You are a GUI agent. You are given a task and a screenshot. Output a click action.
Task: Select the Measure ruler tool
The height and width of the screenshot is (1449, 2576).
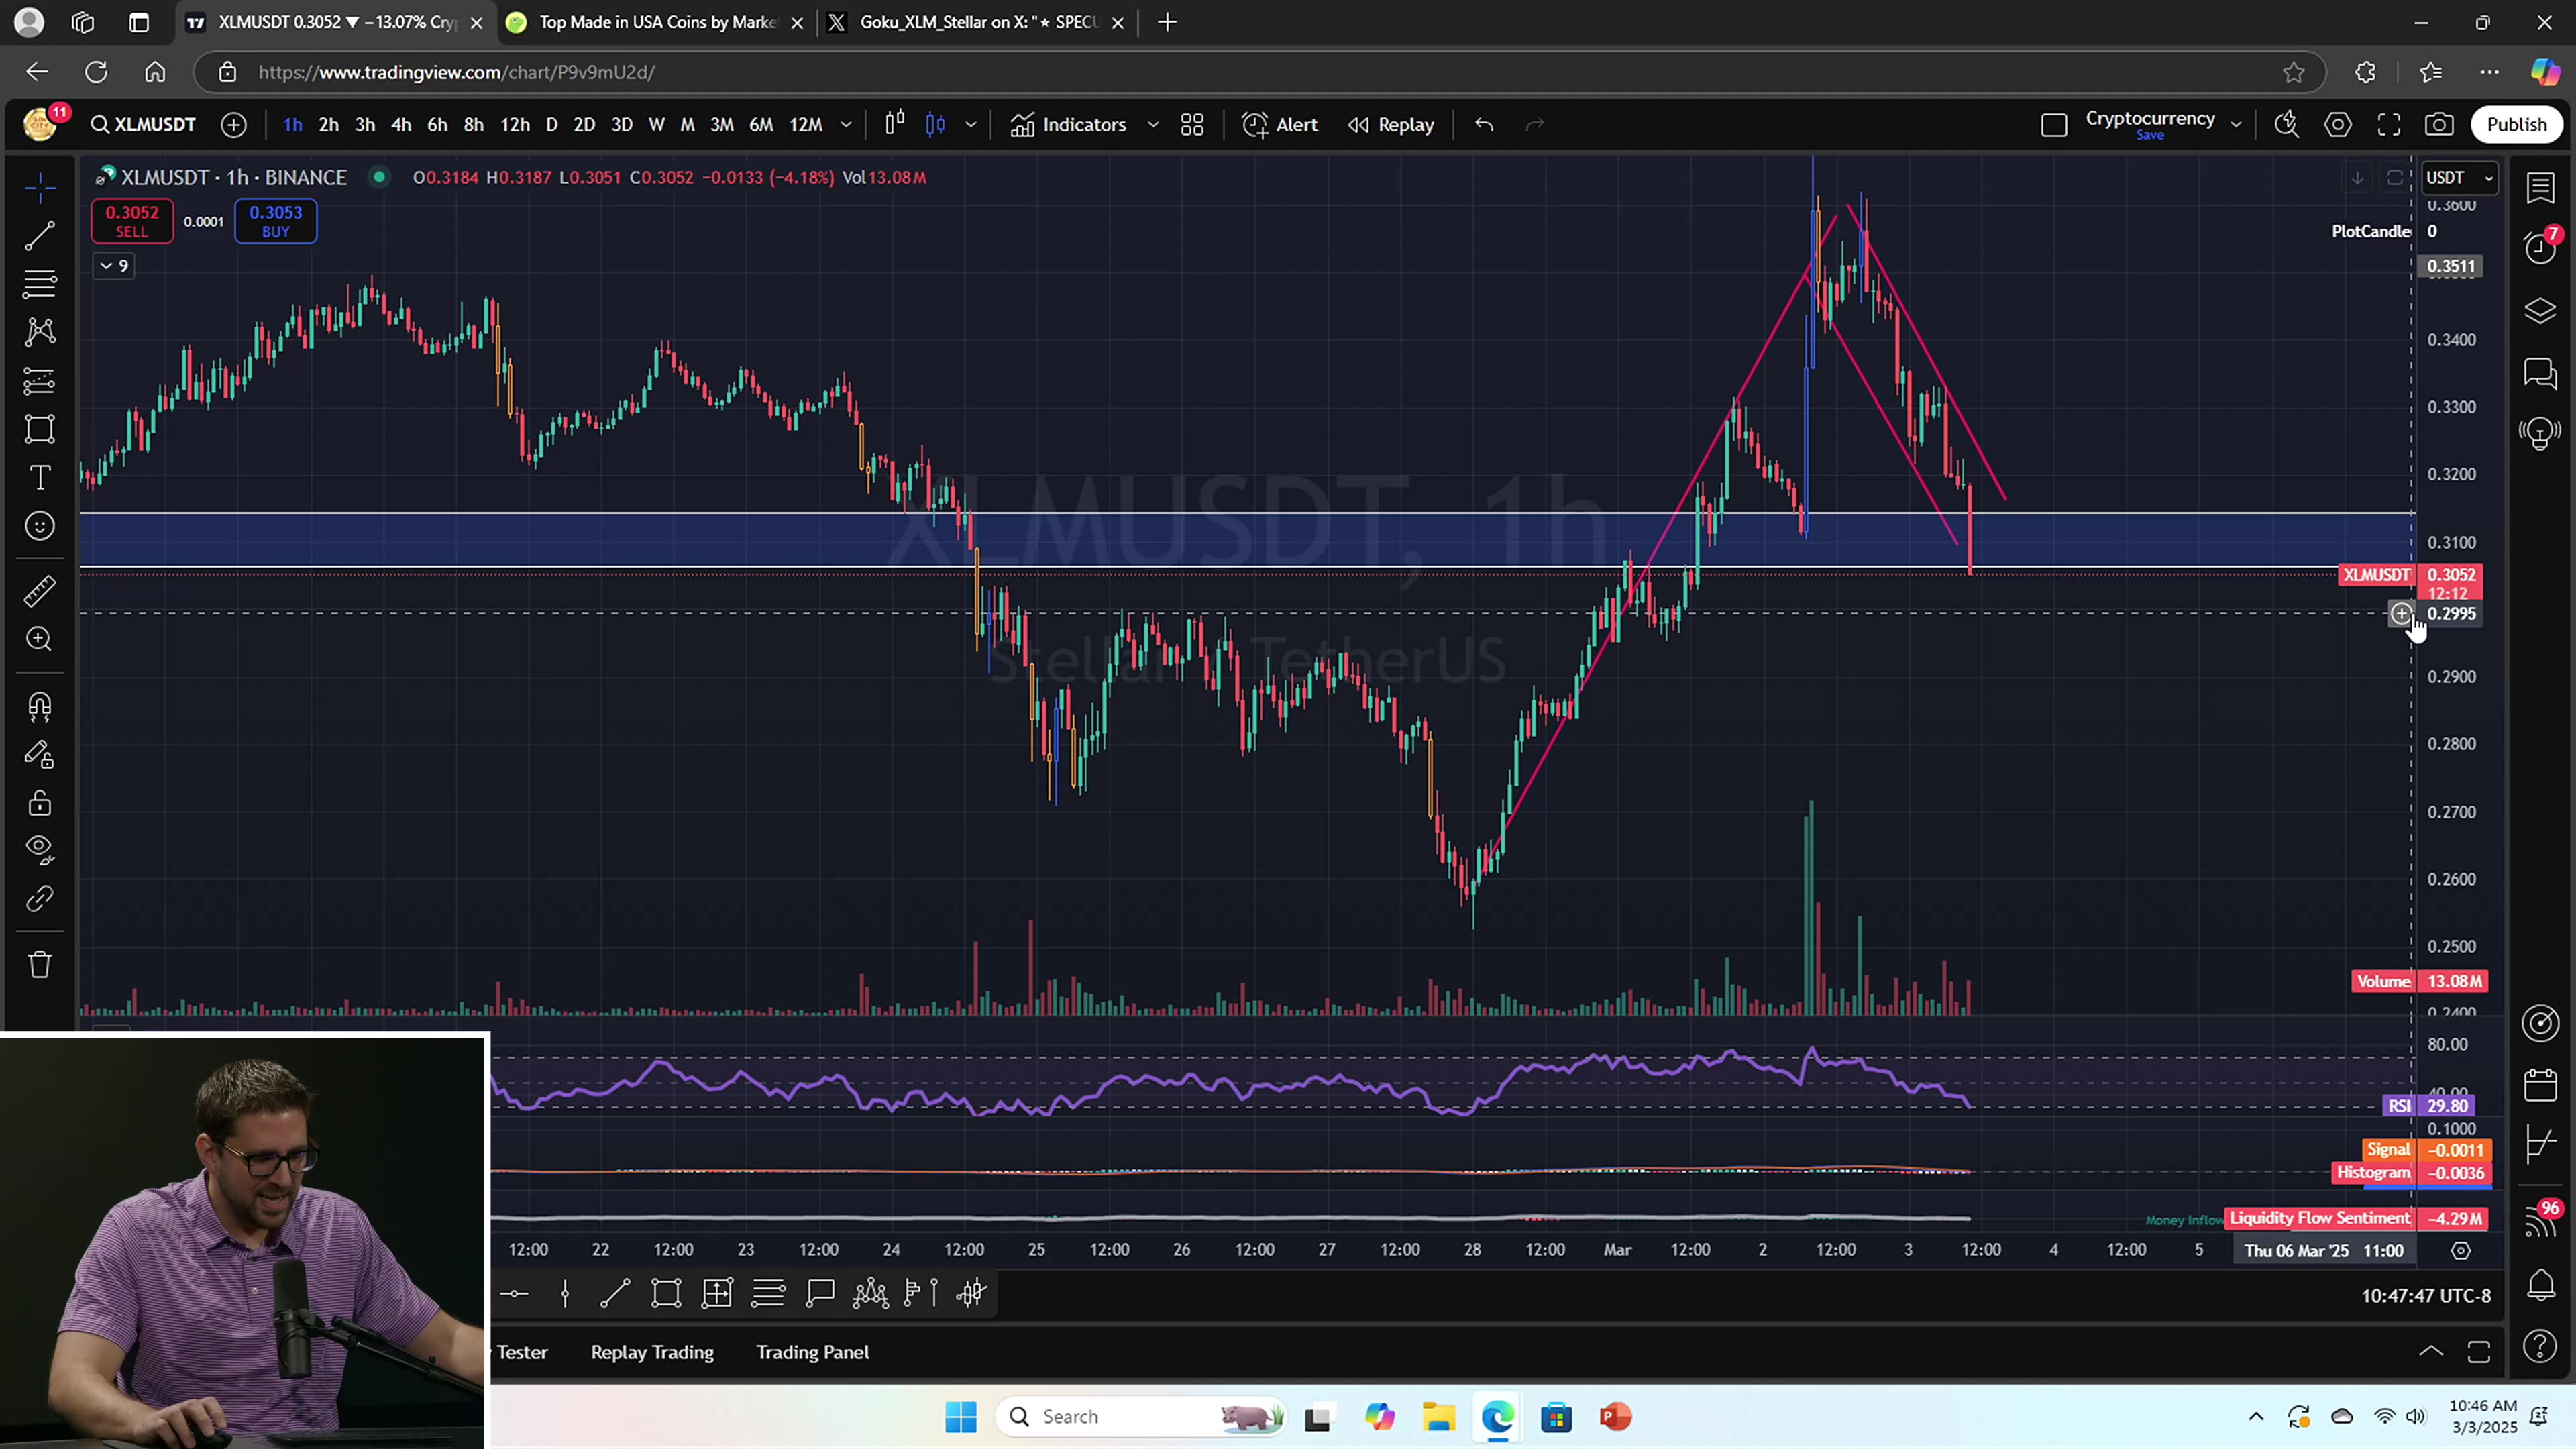(40, 591)
